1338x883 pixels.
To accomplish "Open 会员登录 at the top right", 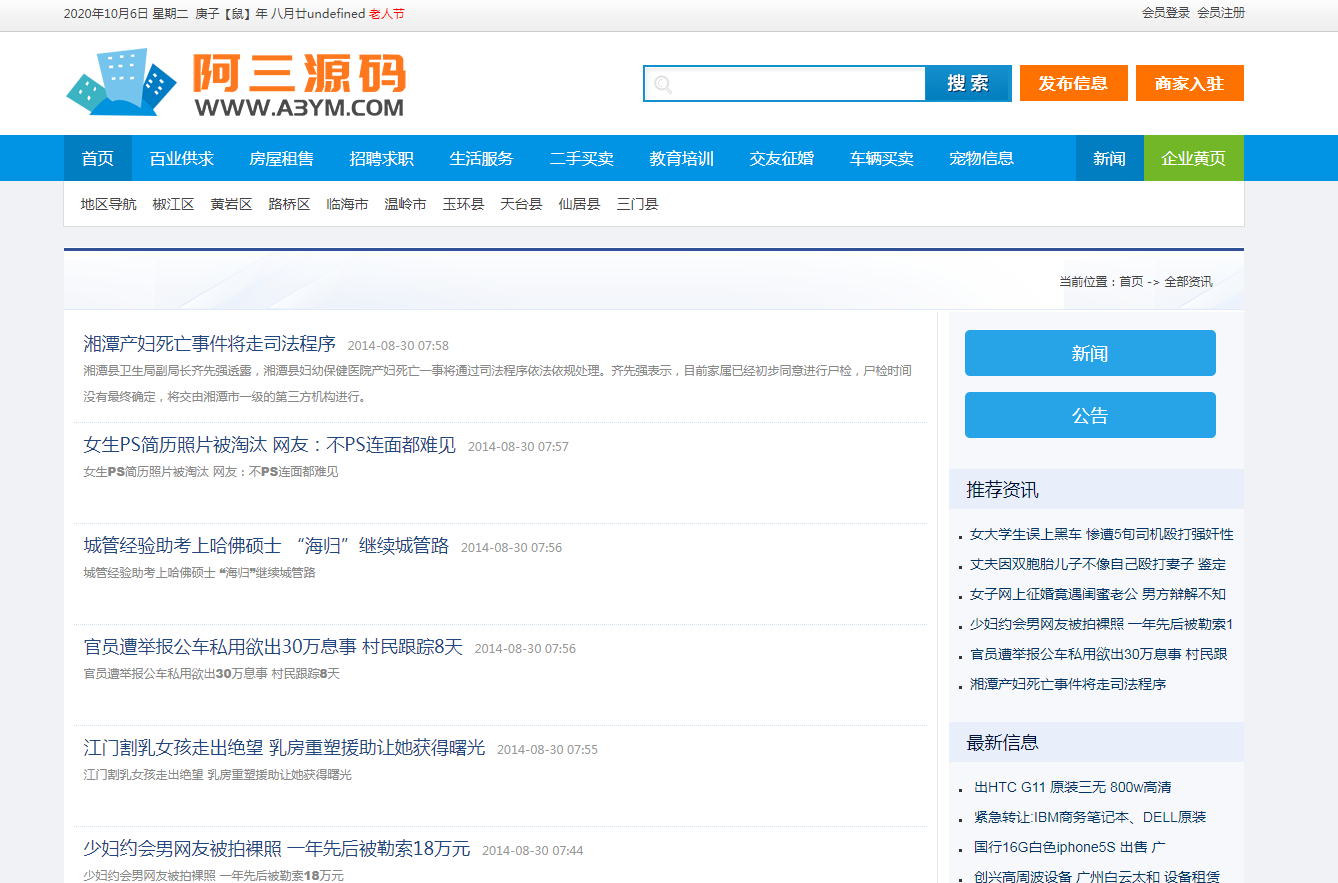I will tap(1166, 13).
